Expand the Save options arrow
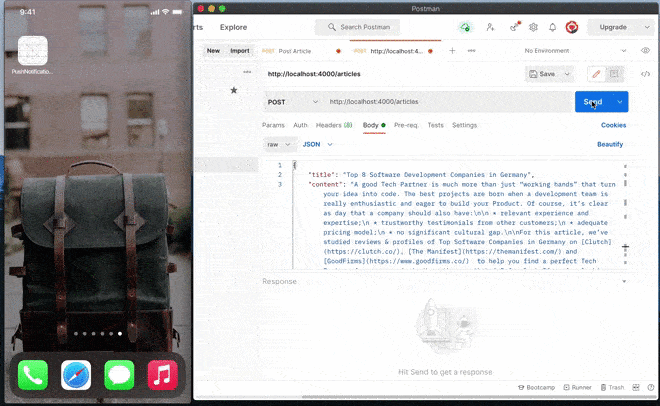Screen dimensions: 660x406 click(x=567, y=74)
